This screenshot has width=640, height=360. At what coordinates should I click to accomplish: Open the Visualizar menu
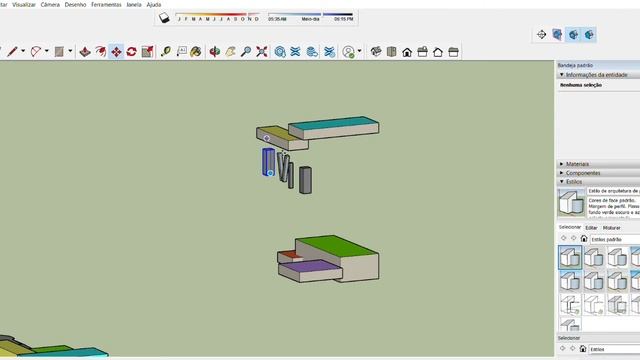pyautogui.click(x=24, y=4)
